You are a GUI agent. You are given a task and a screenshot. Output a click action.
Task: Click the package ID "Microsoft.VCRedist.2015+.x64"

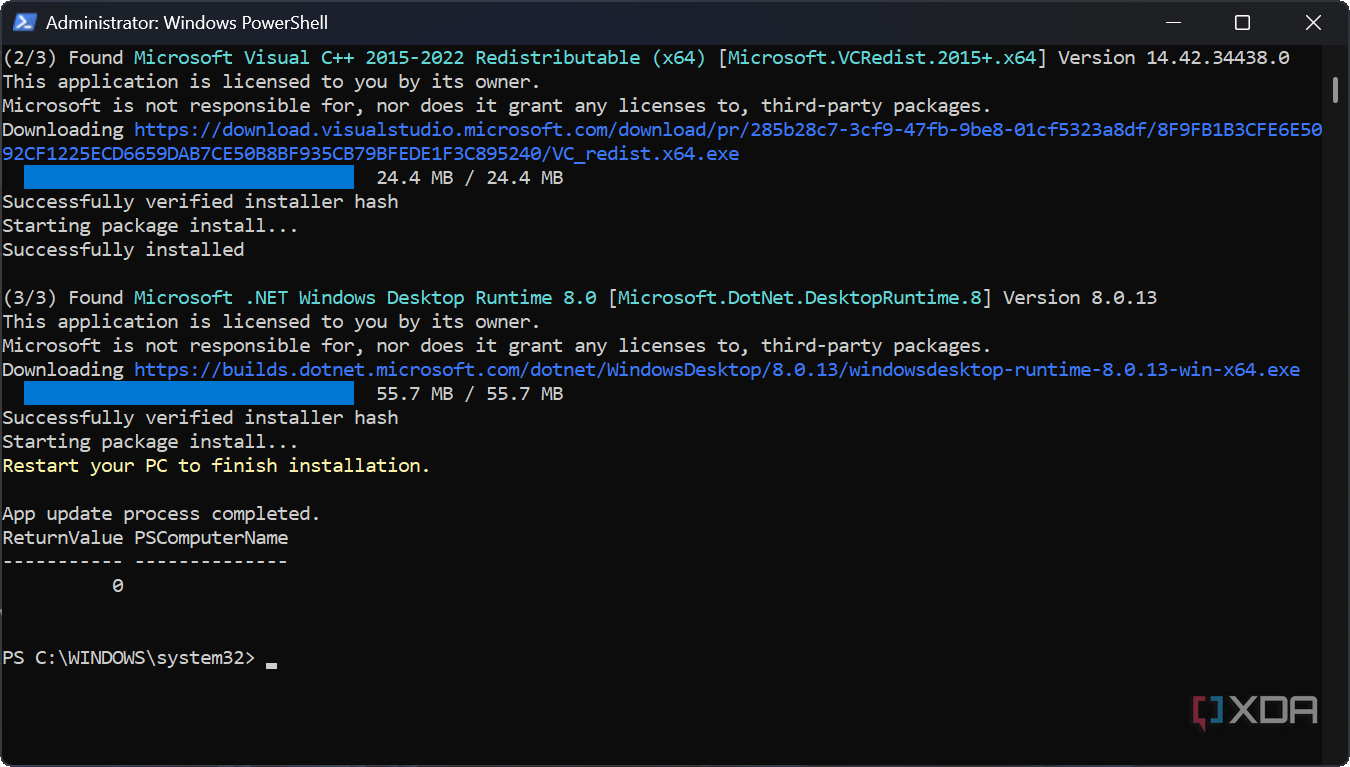click(x=882, y=57)
